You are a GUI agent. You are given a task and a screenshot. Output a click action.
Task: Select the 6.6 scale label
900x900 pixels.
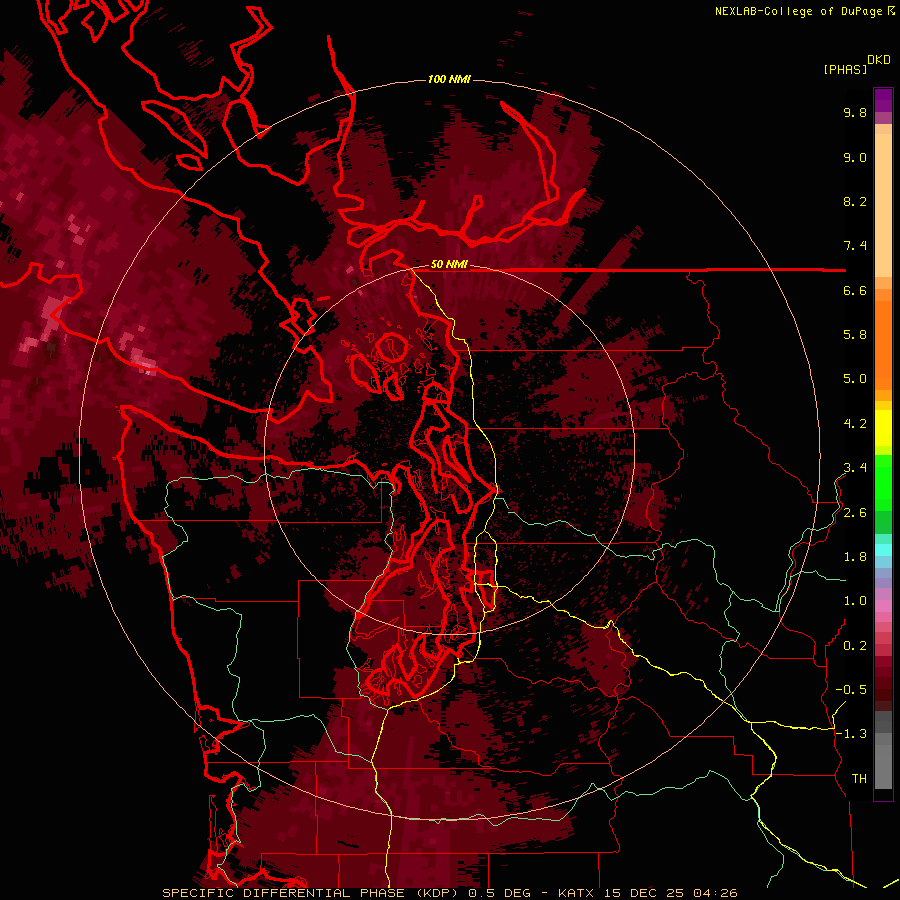click(x=855, y=290)
